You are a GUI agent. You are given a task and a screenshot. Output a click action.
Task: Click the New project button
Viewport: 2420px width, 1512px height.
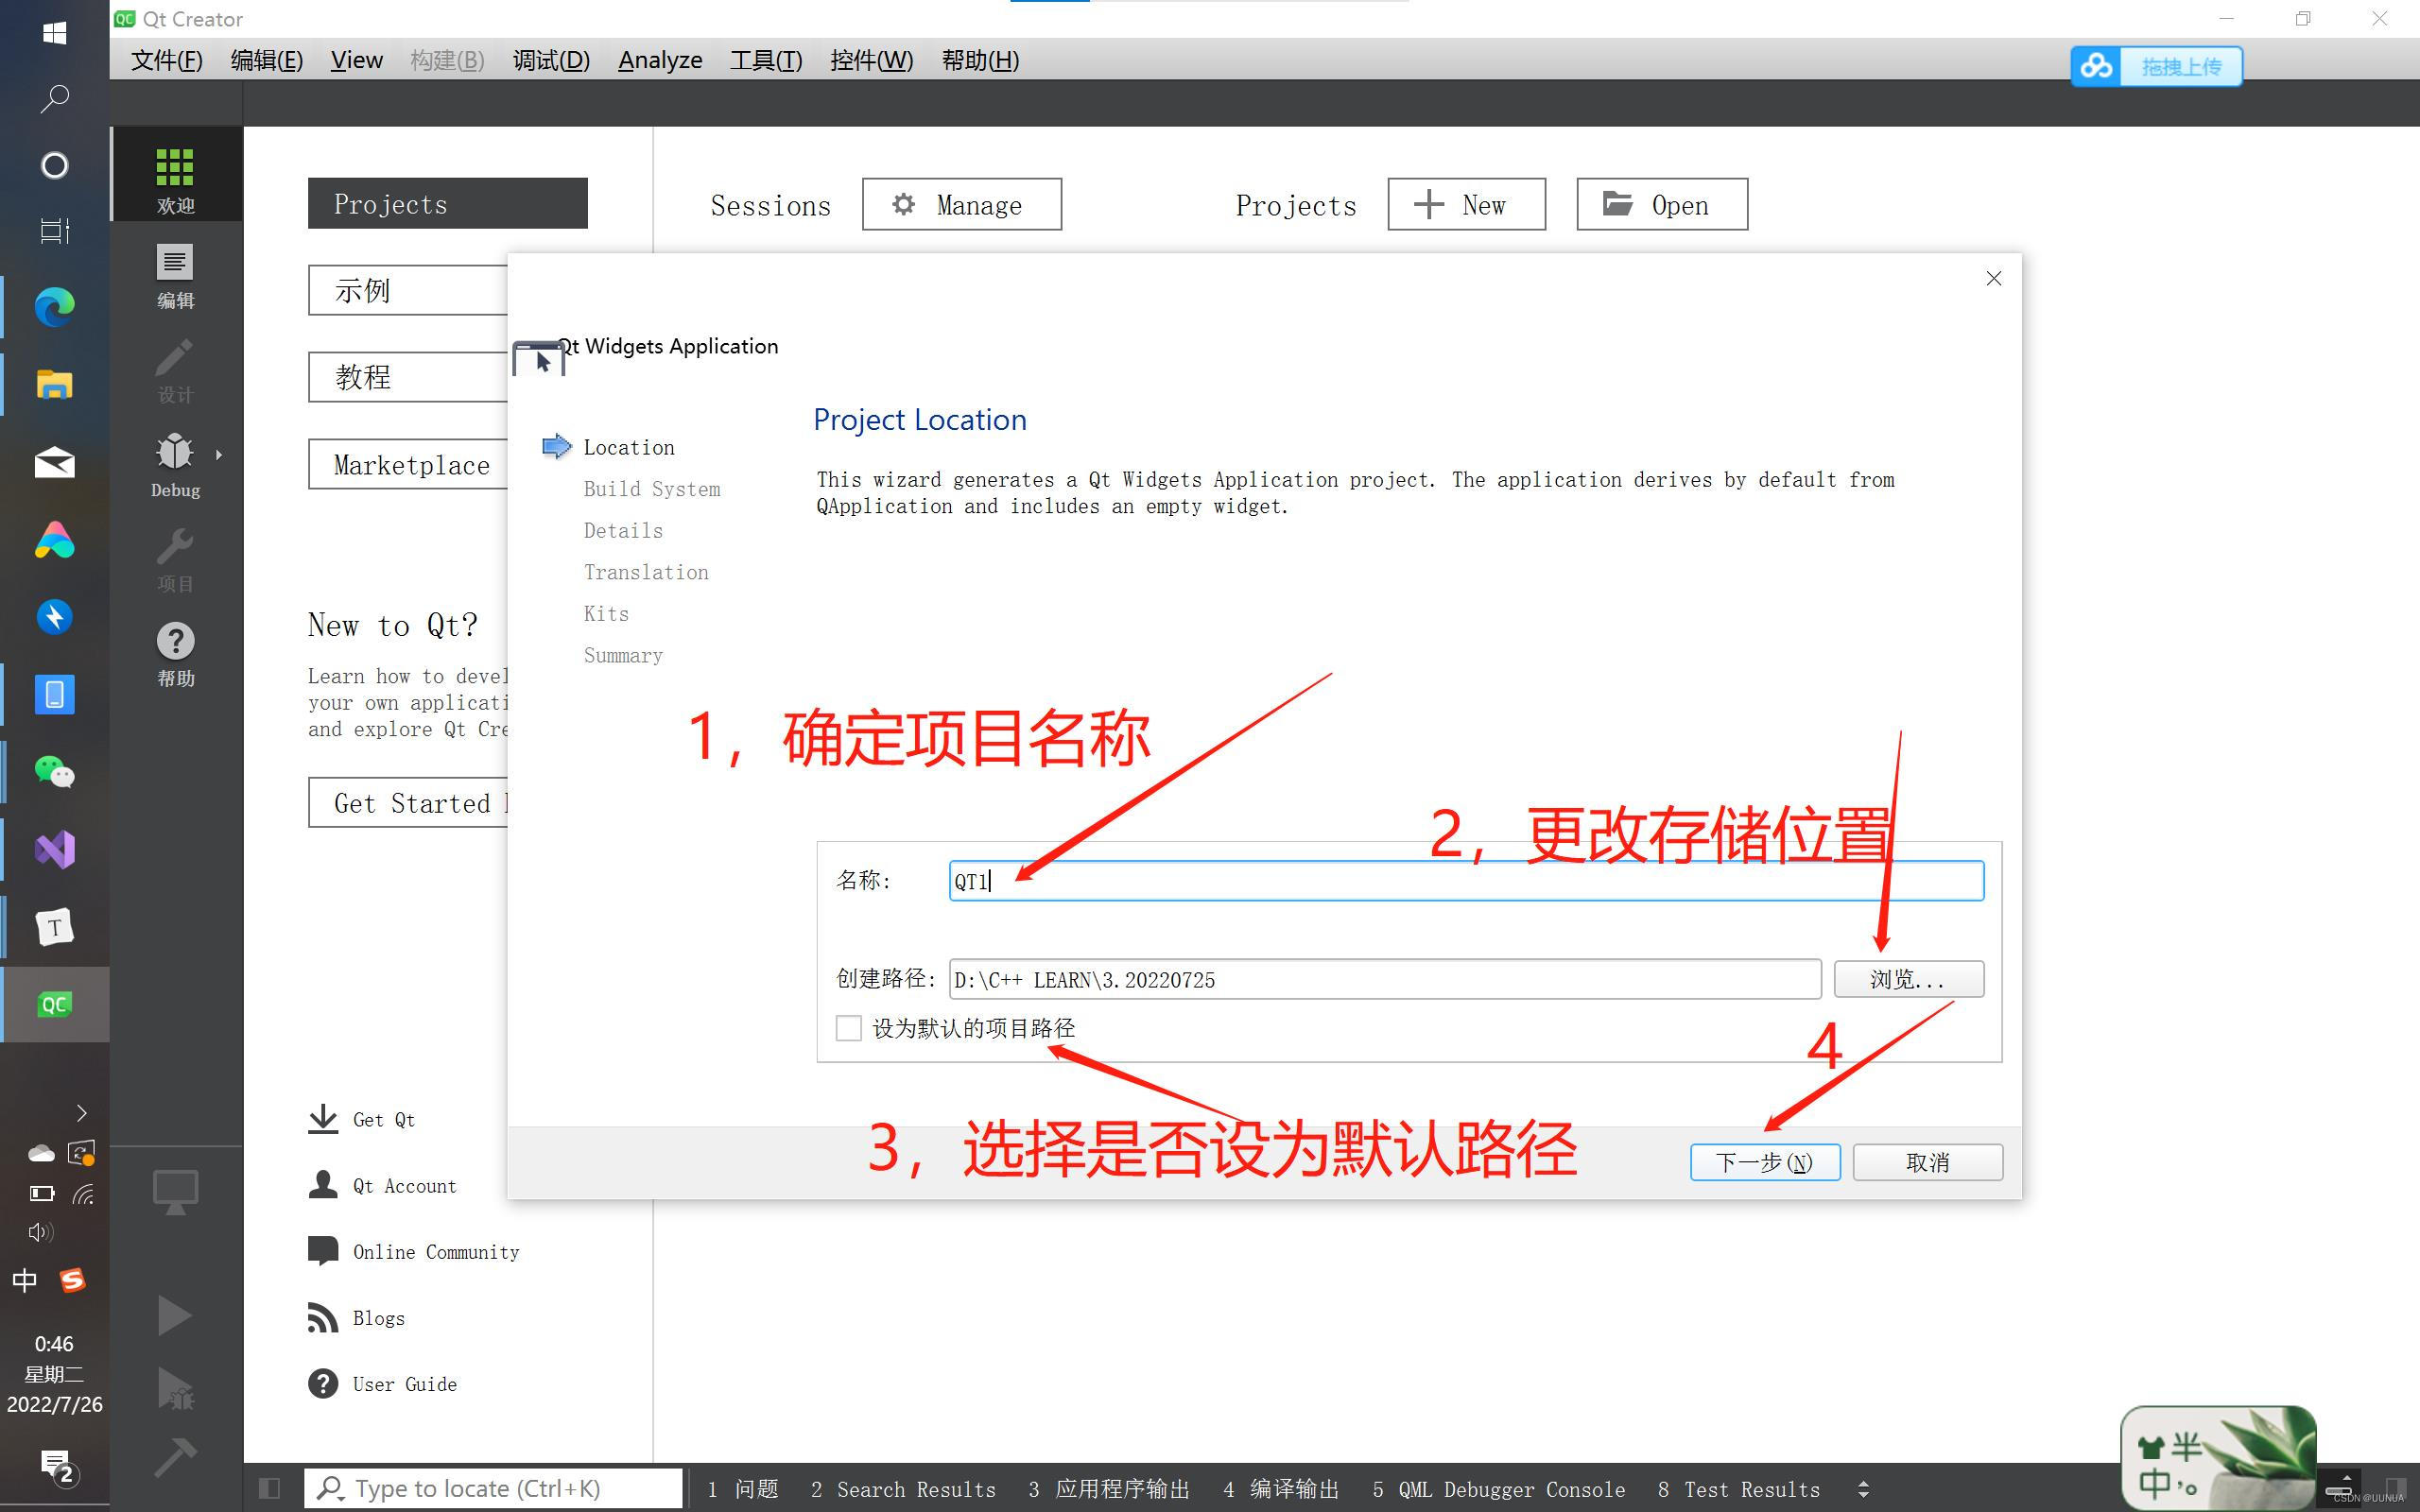coord(1466,205)
